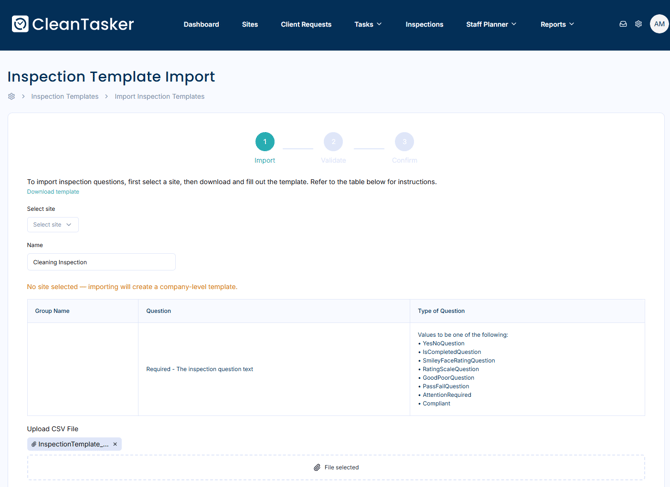Viewport: 670px width, 487px height.
Task: Navigate to Inspections menu item
Action: click(x=424, y=24)
